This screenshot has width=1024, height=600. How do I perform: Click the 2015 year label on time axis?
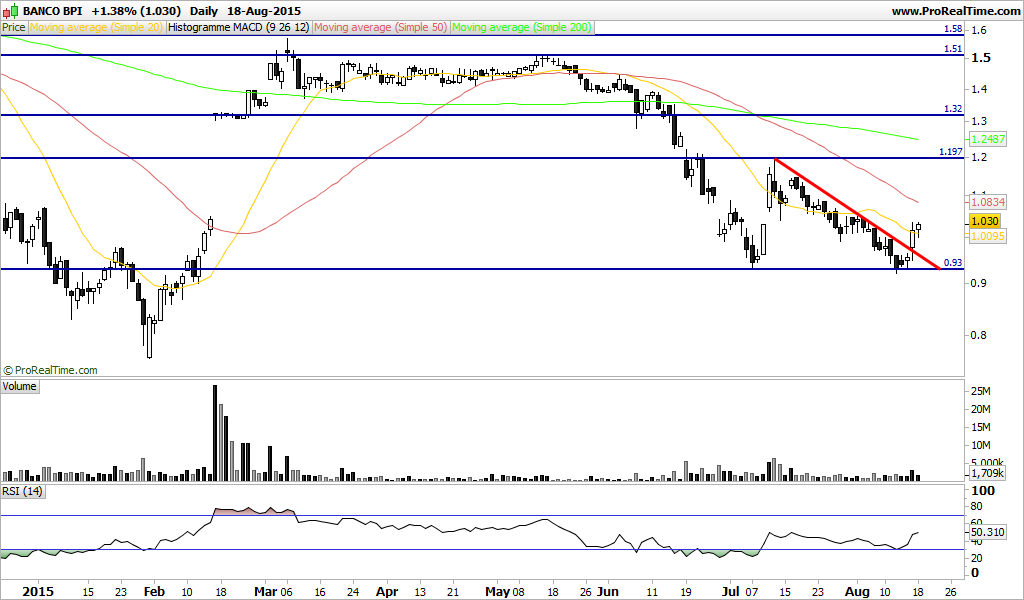(38, 592)
